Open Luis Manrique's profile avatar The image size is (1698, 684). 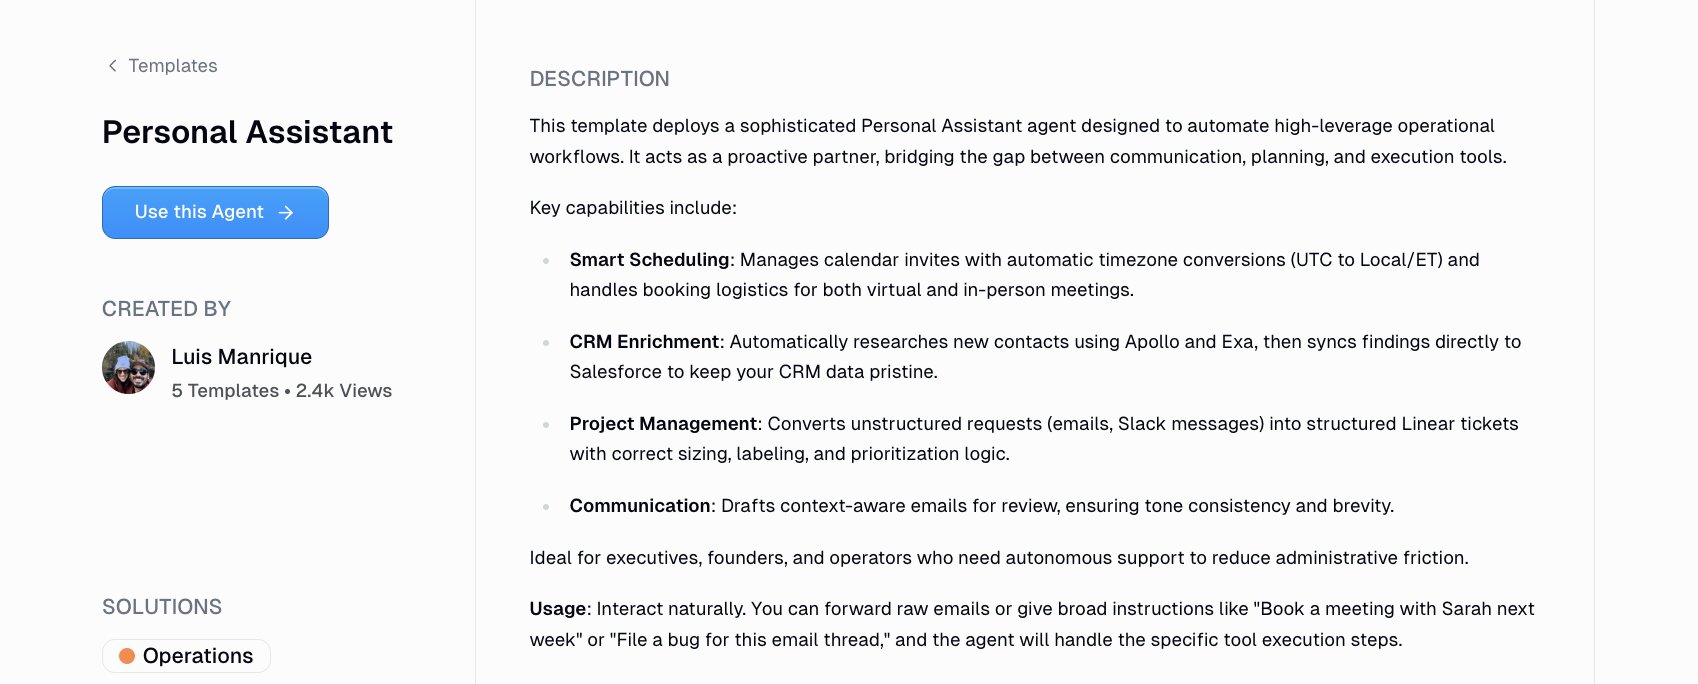point(128,368)
